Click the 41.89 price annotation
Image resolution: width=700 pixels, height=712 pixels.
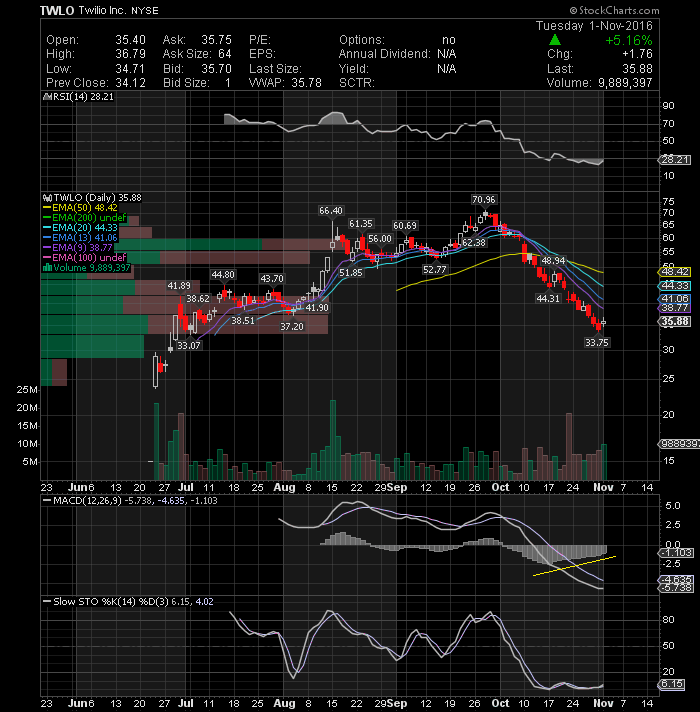point(179,286)
